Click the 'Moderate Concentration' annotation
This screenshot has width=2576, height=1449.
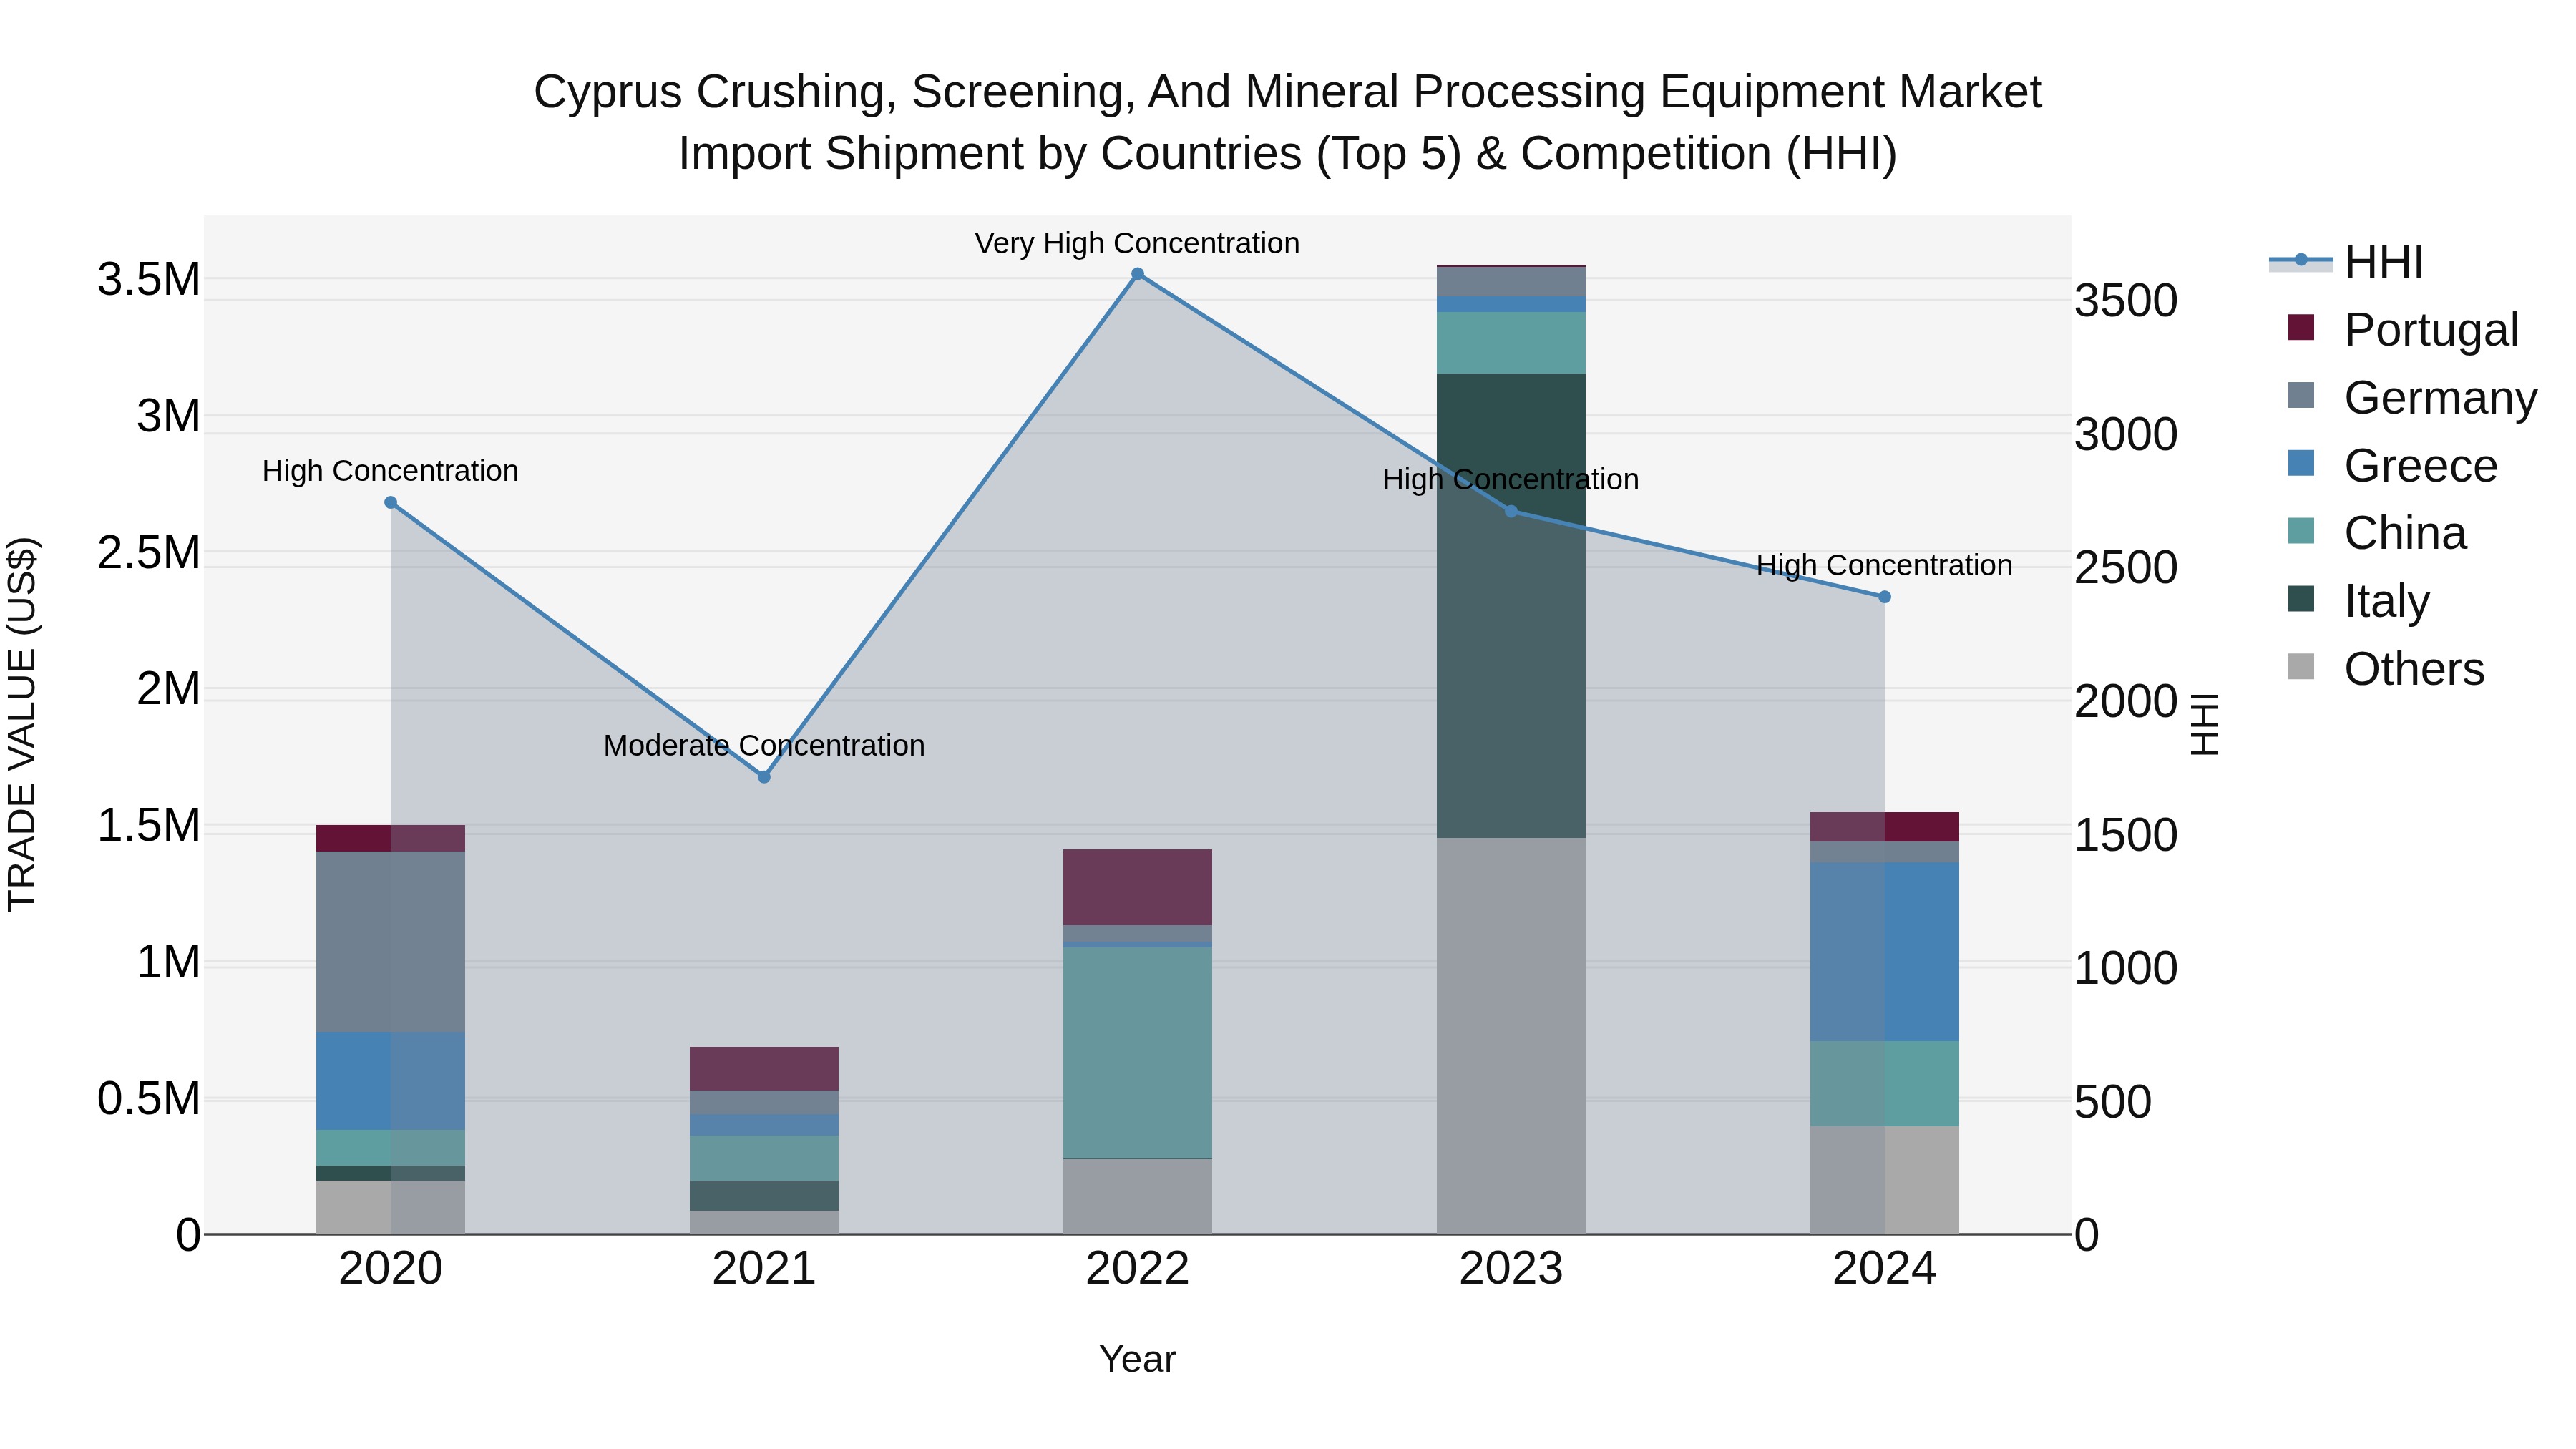tap(764, 746)
